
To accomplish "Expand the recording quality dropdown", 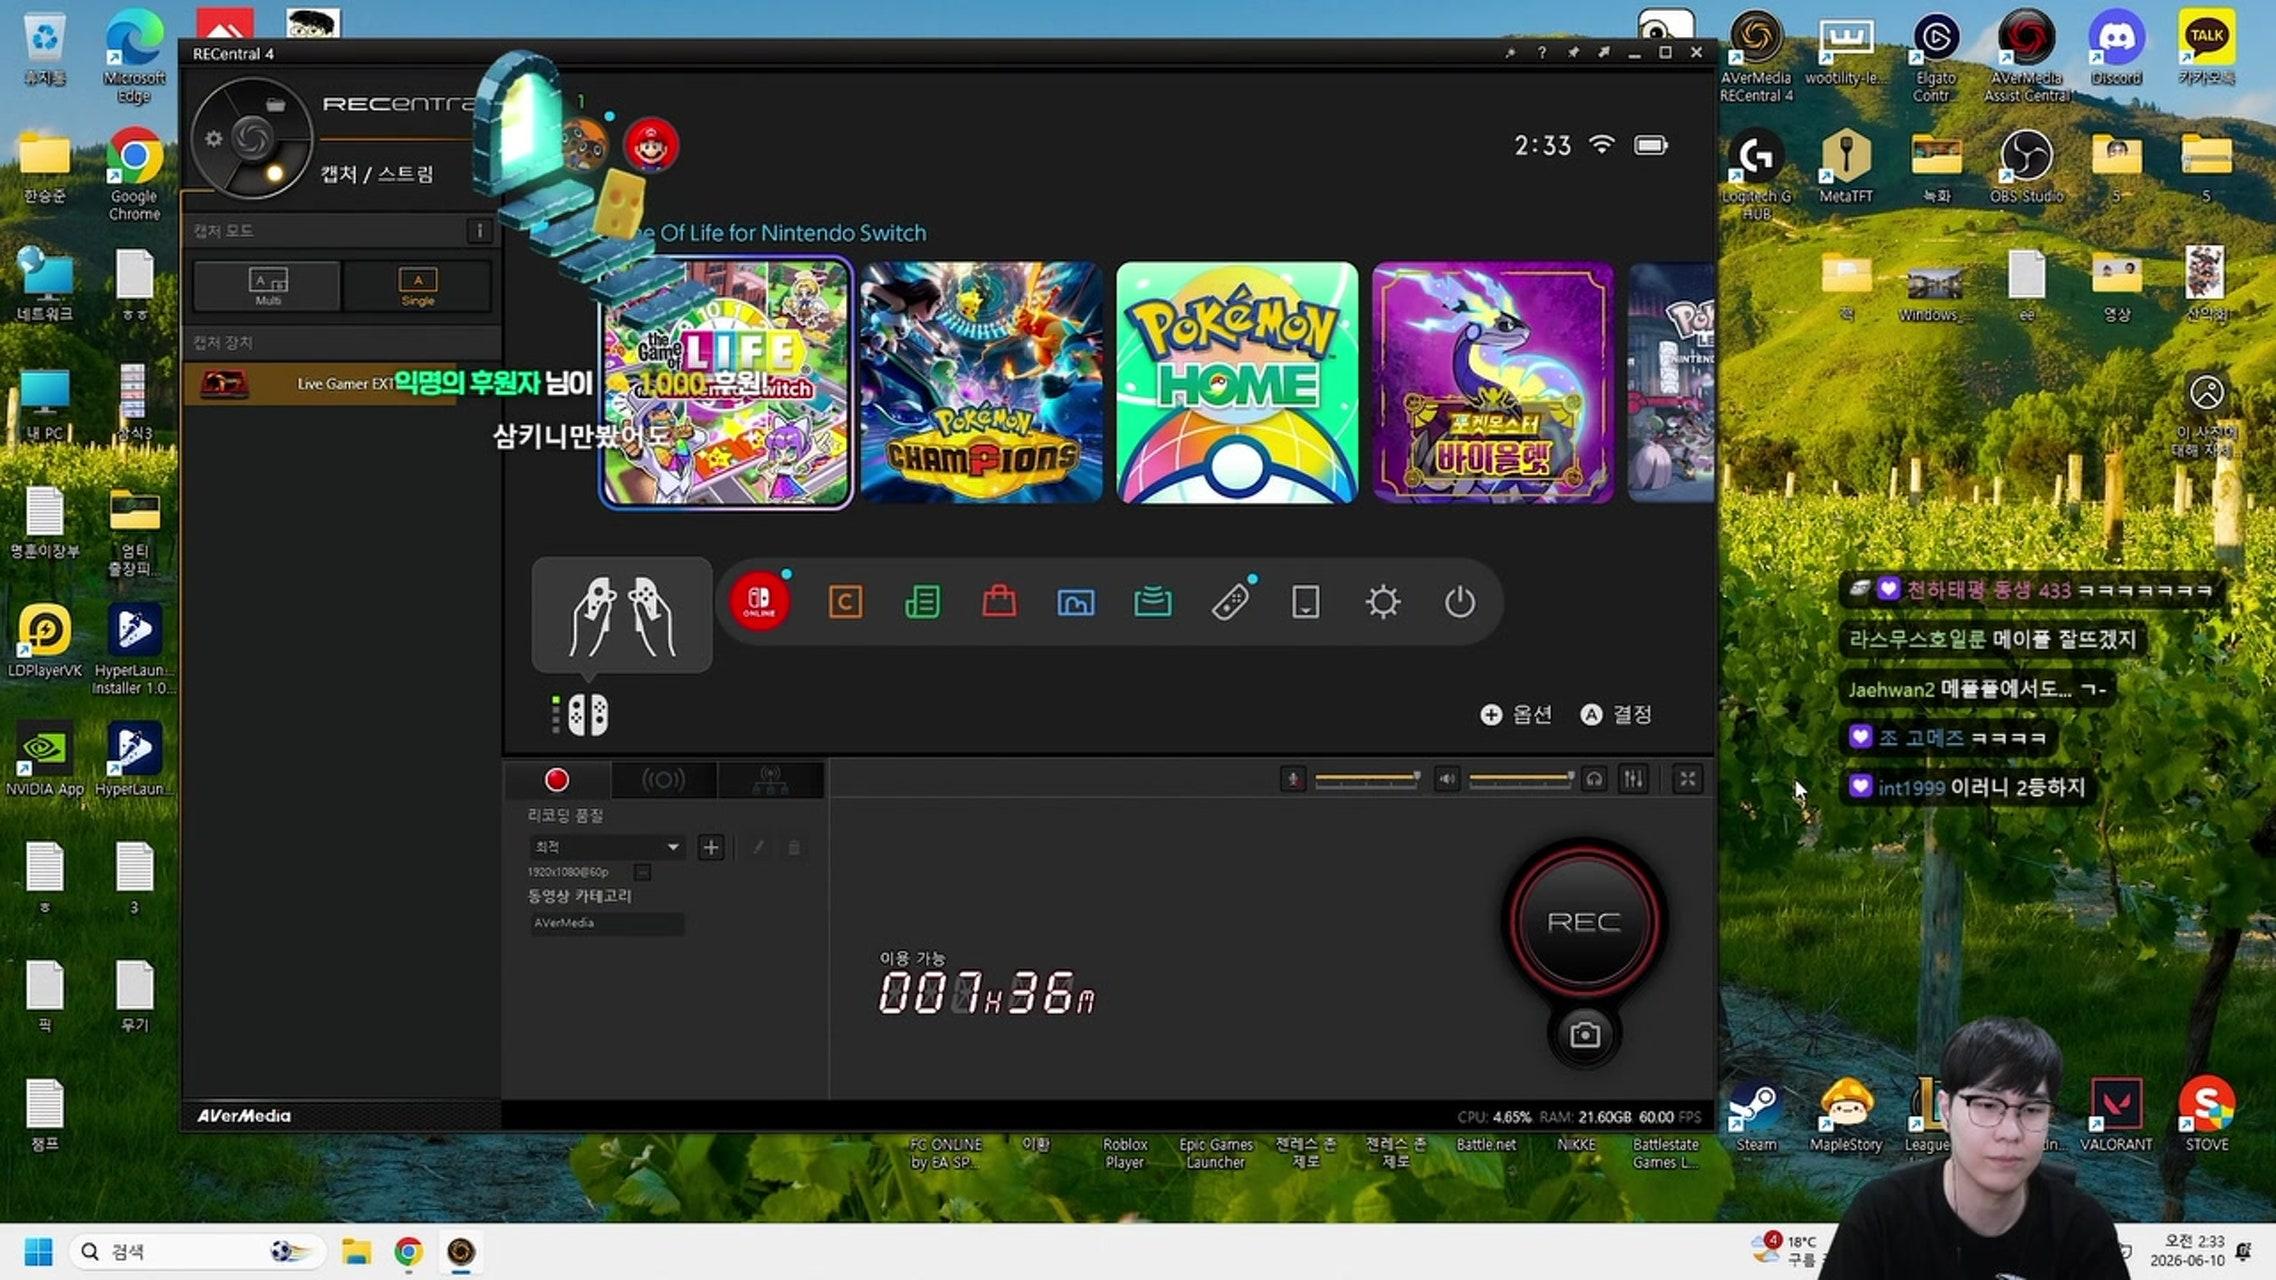I will 606,847.
